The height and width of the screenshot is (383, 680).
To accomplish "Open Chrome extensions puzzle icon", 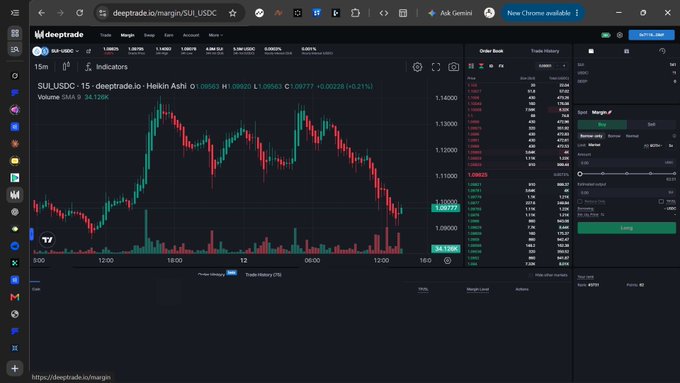I will pyautogui.click(x=355, y=13).
